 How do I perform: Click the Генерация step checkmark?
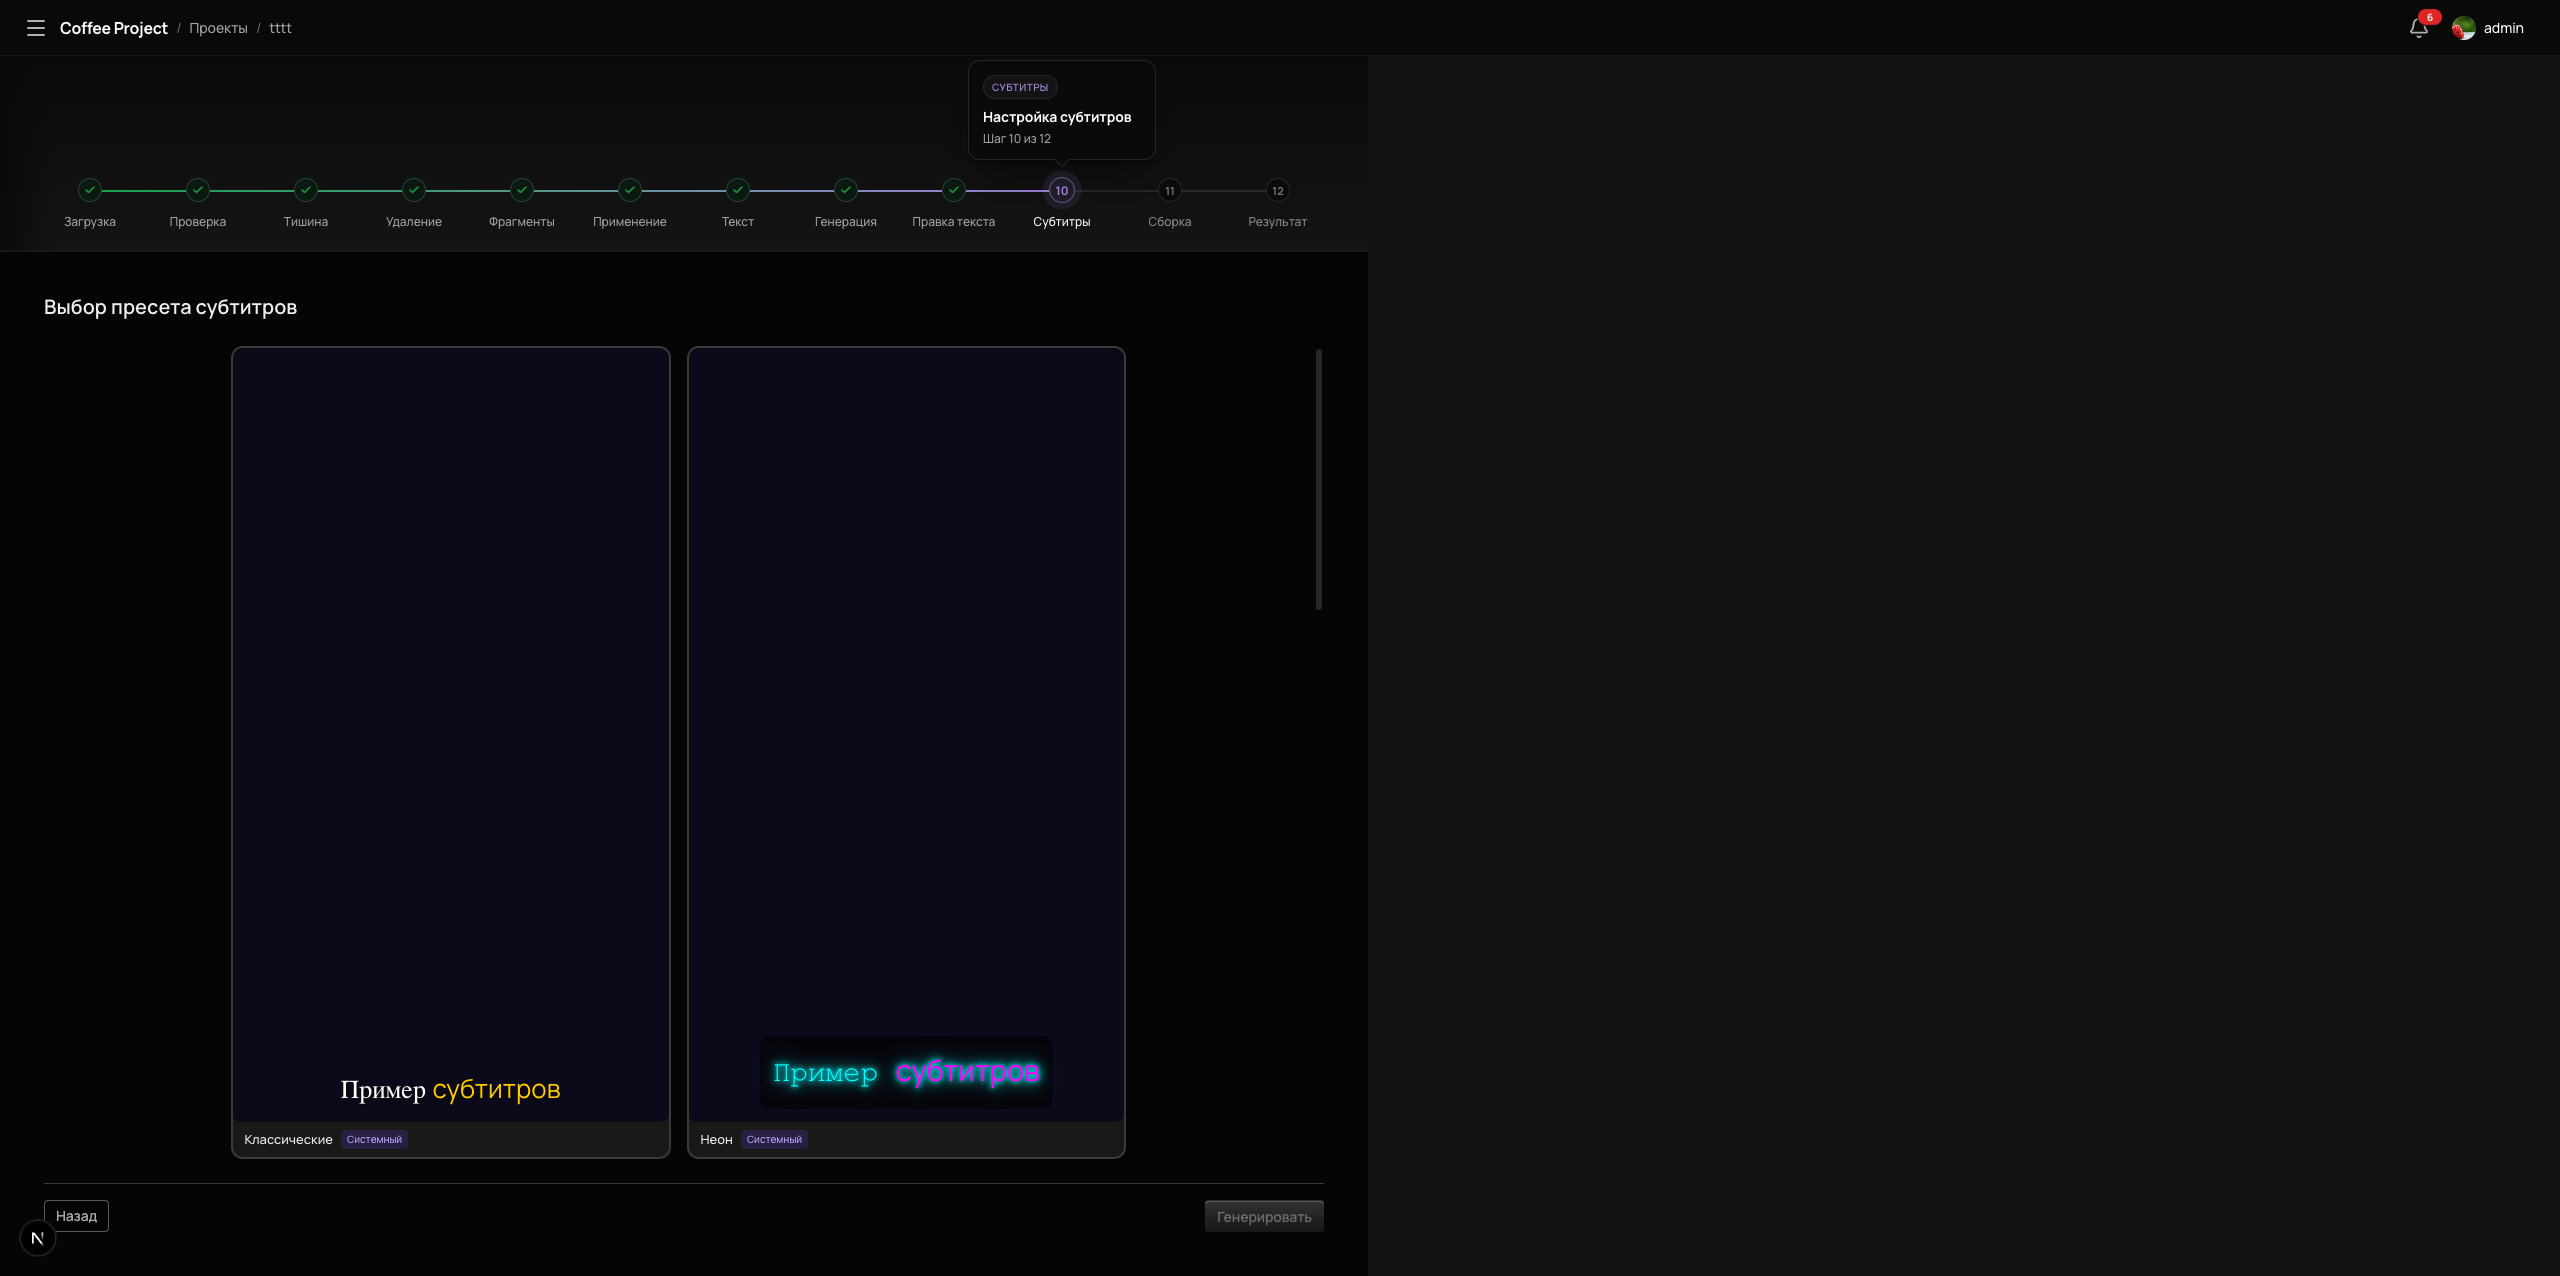tap(846, 190)
